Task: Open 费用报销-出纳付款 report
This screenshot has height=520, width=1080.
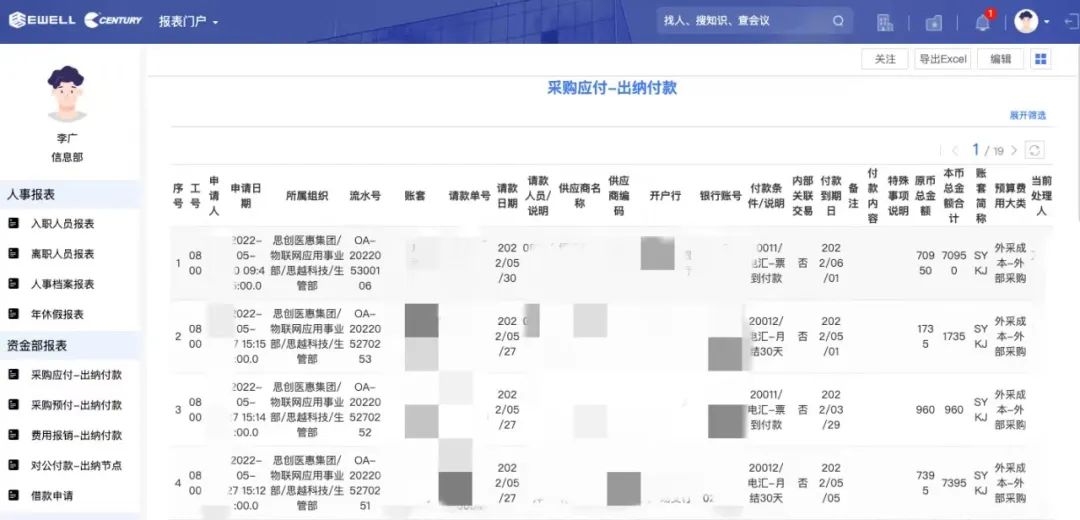Action: pos(76,436)
